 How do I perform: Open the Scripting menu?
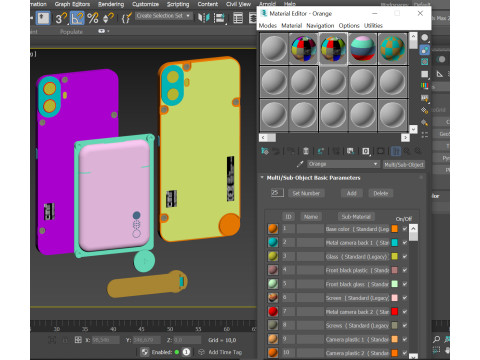178,4
